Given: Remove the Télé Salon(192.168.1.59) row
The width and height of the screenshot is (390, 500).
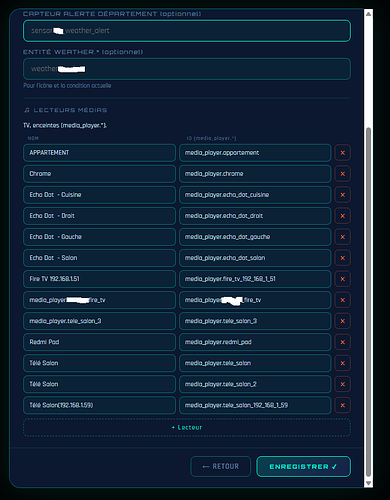Looking at the screenshot, I should pyautogui.click(x=342, y=405).
